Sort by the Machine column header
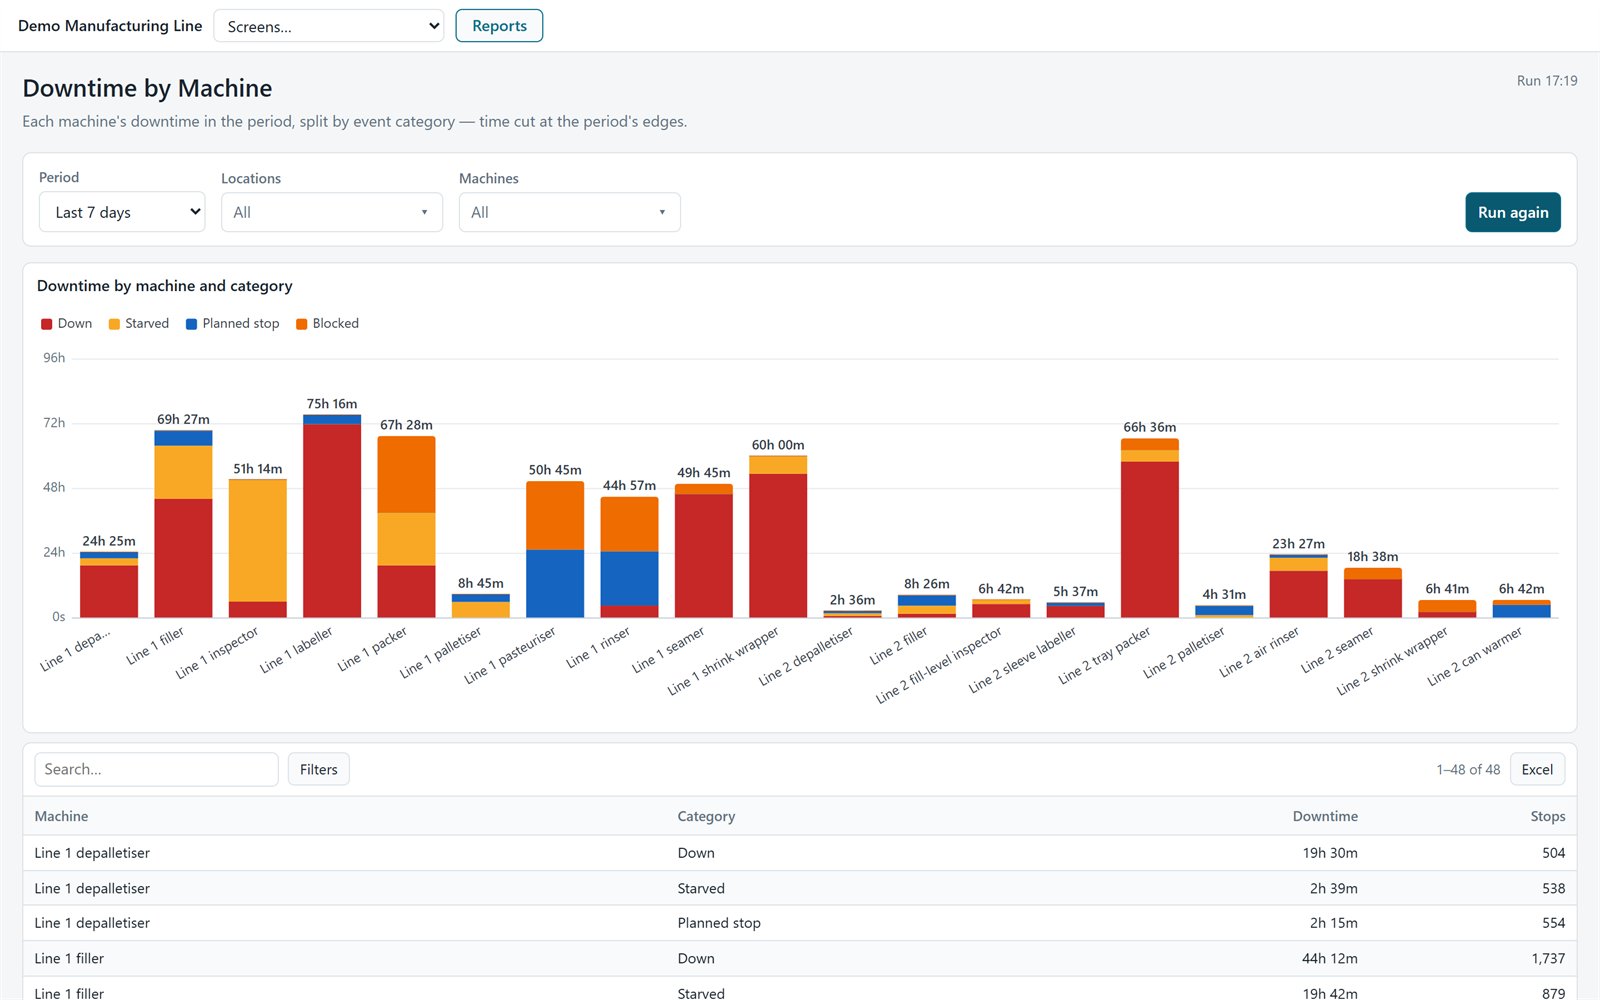 [x=61, y=816]
